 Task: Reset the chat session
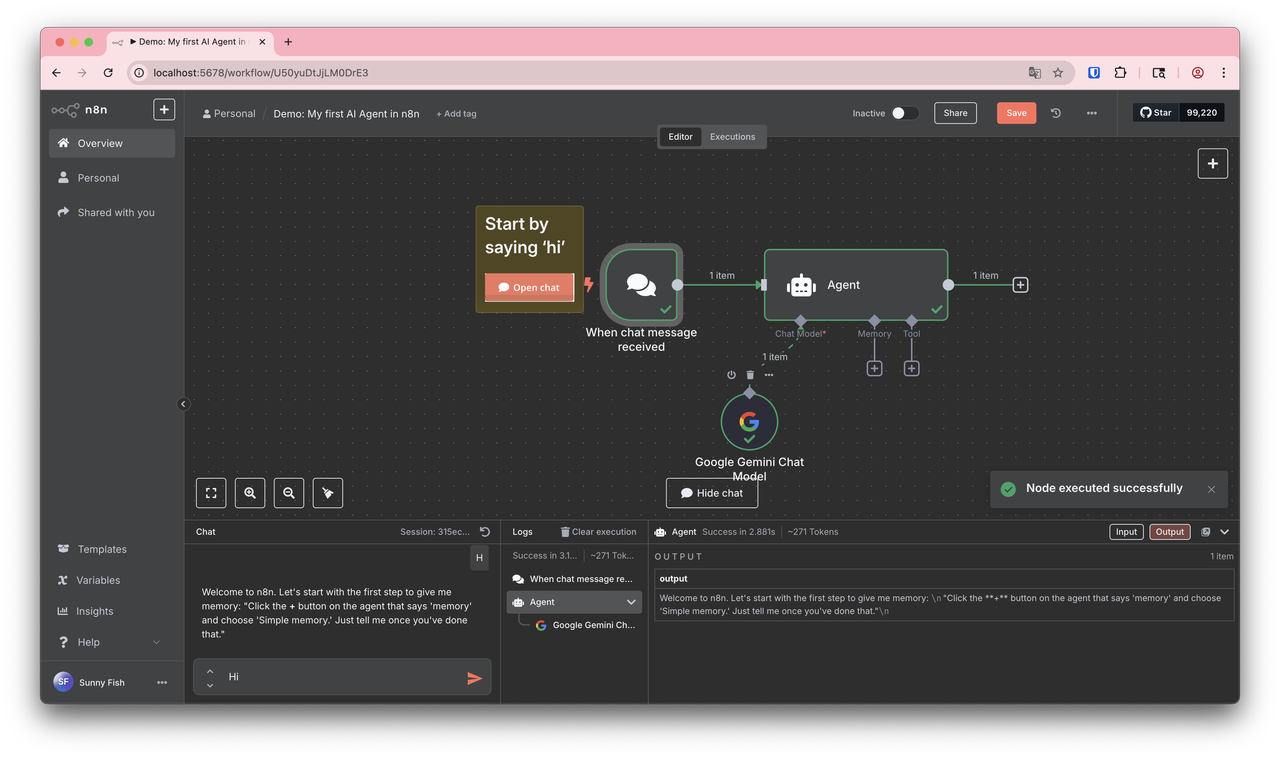pyautogui.click(x=485, y=532)
